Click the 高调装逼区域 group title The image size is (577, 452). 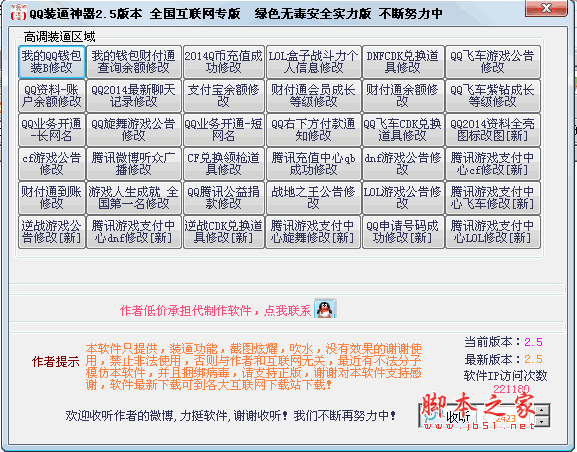click(x=60, y=37)
